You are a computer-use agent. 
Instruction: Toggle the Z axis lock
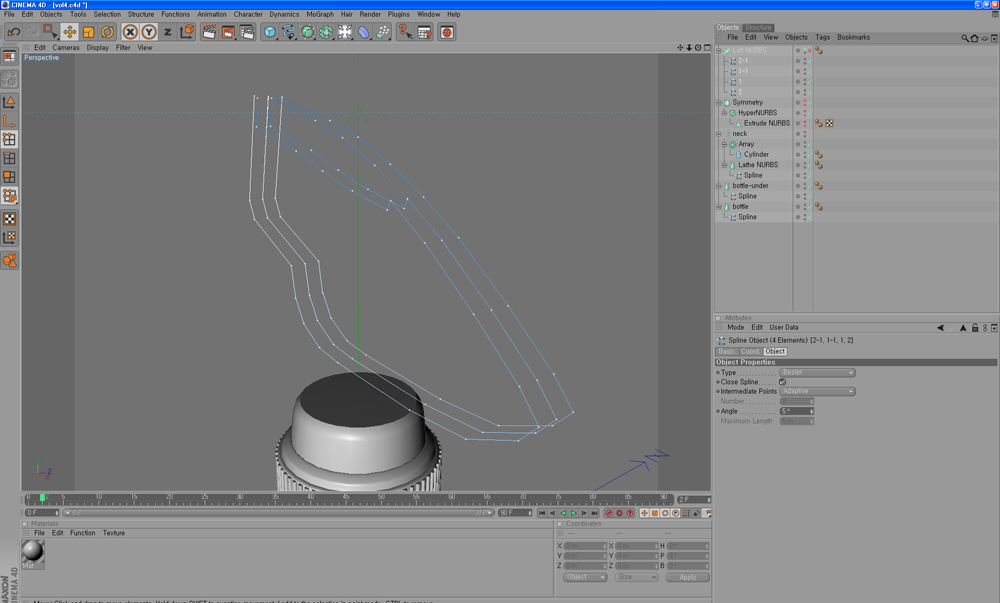168,32
